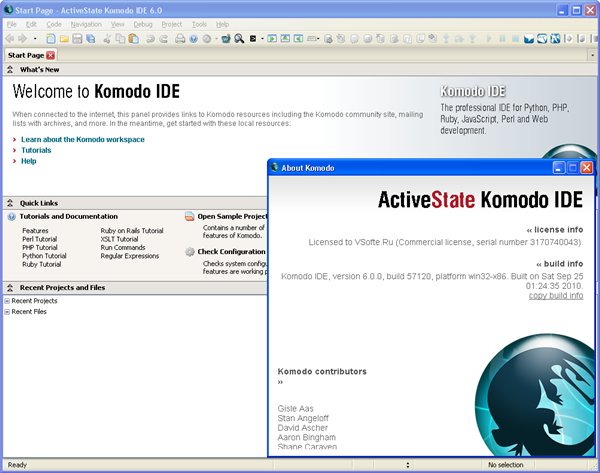The height and width of the screenshot is (473, 600).
Task: Click the Open Sample Project heading
Action: [x=232, y=217]
